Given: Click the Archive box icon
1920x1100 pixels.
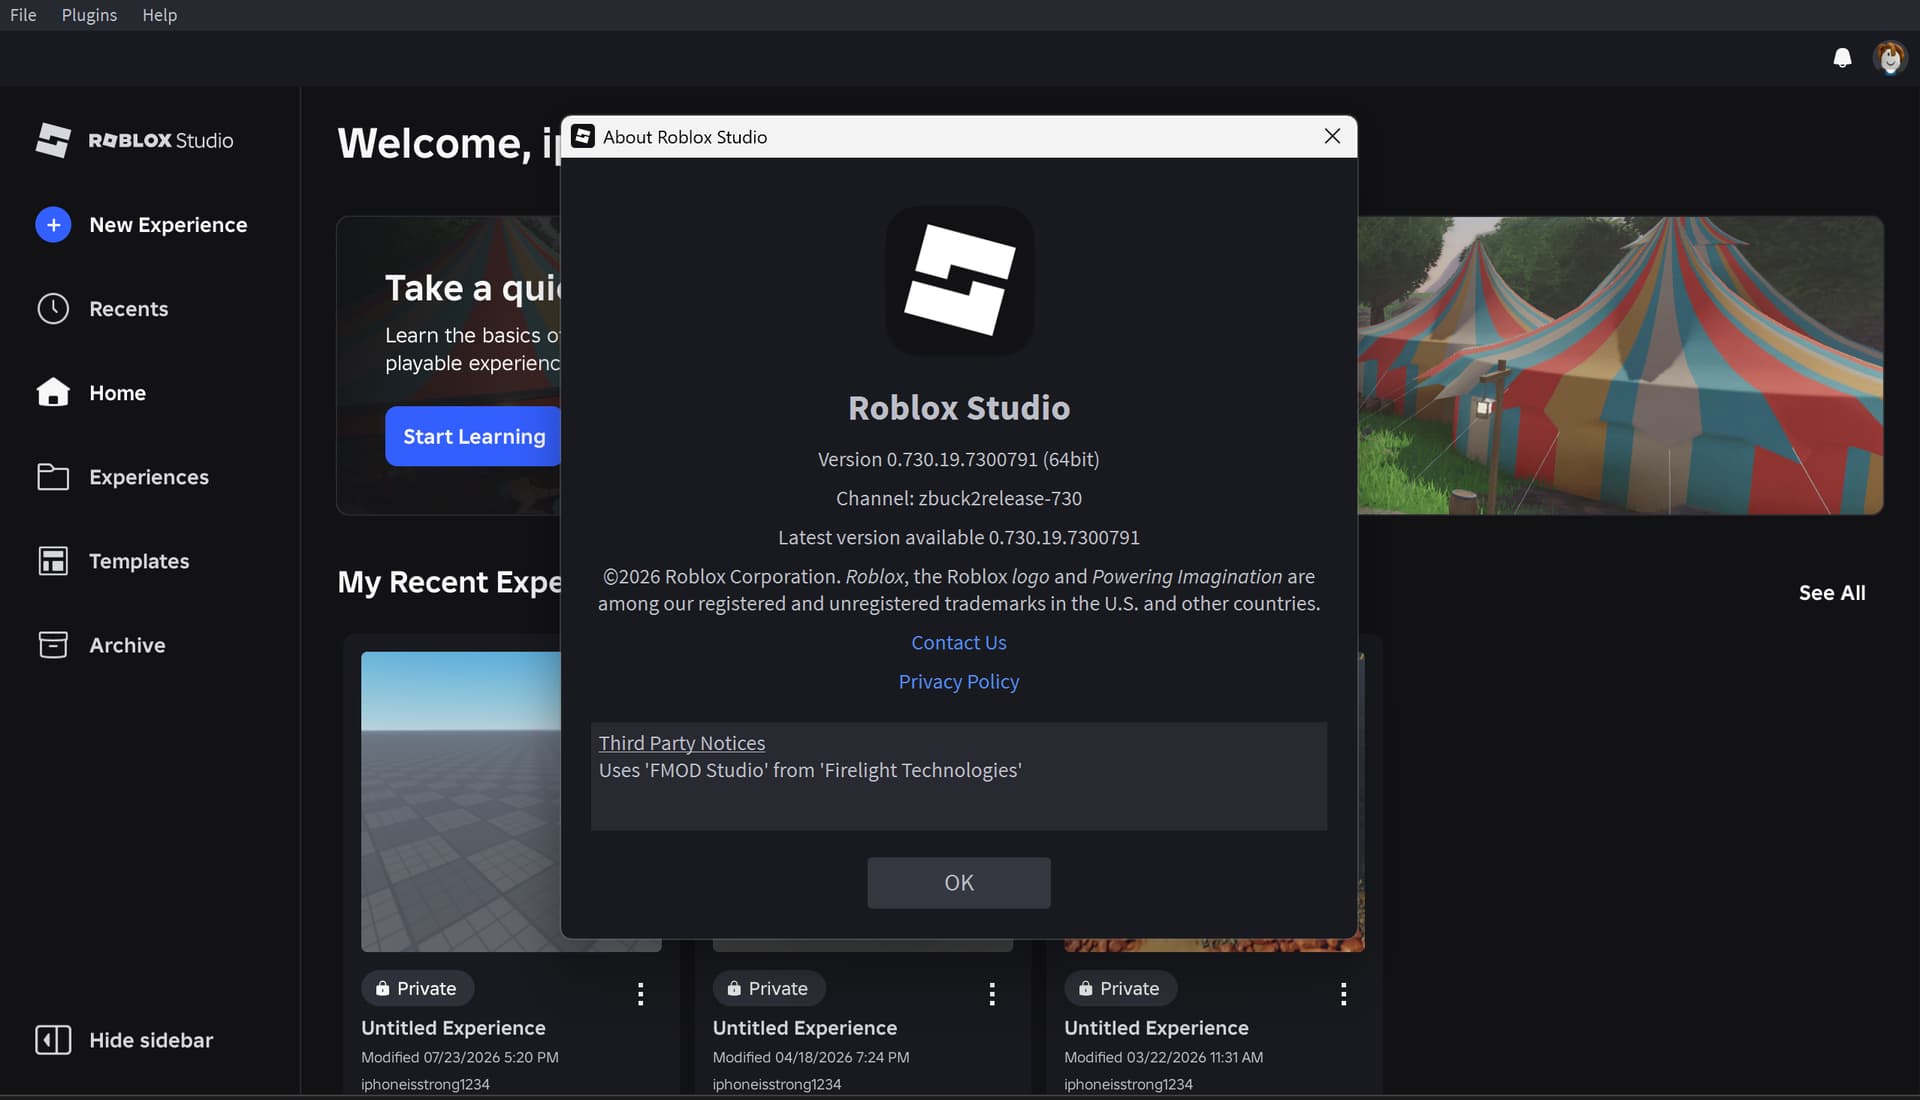Looking at the screenshot, I should click(53, 645).
